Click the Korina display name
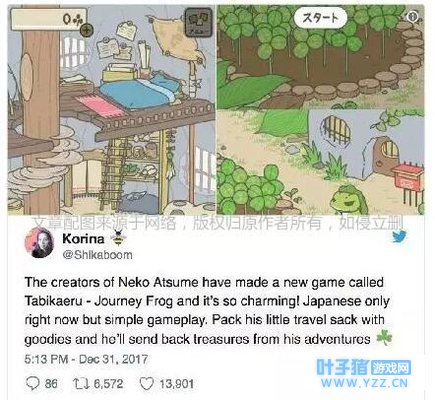Screen dimensions: 435x400 point(83,239)
